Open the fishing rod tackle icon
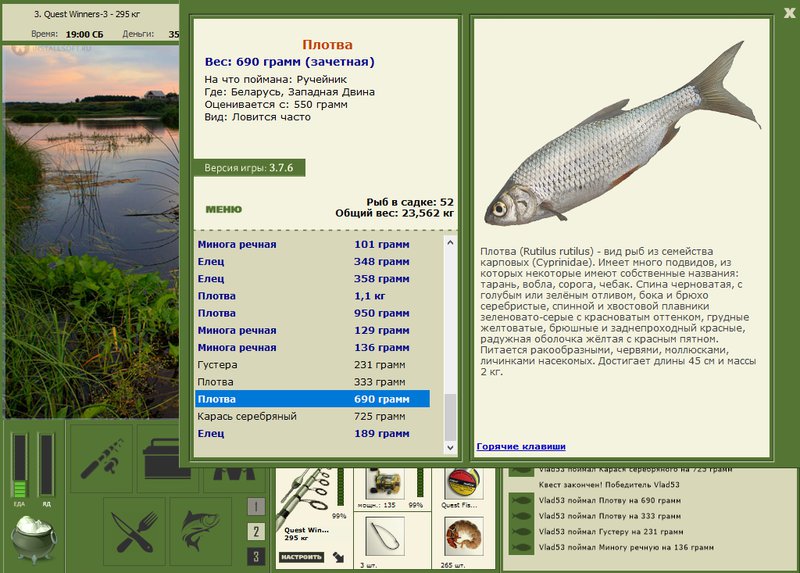800x573 pixels. click(x=102, y=458)
